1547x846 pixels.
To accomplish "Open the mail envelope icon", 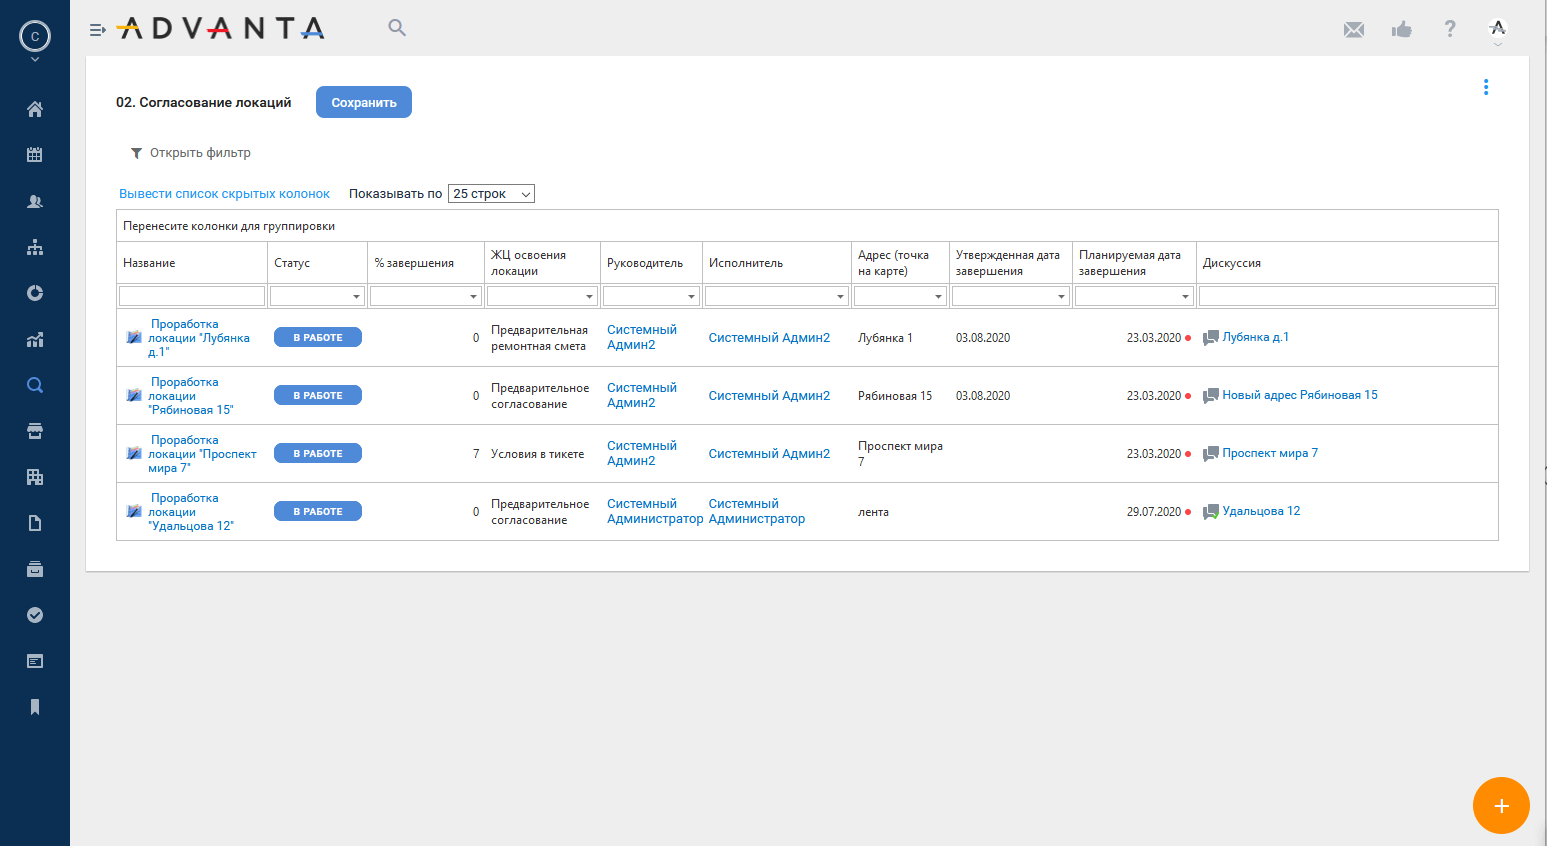I will click(x=1354, y=30).
